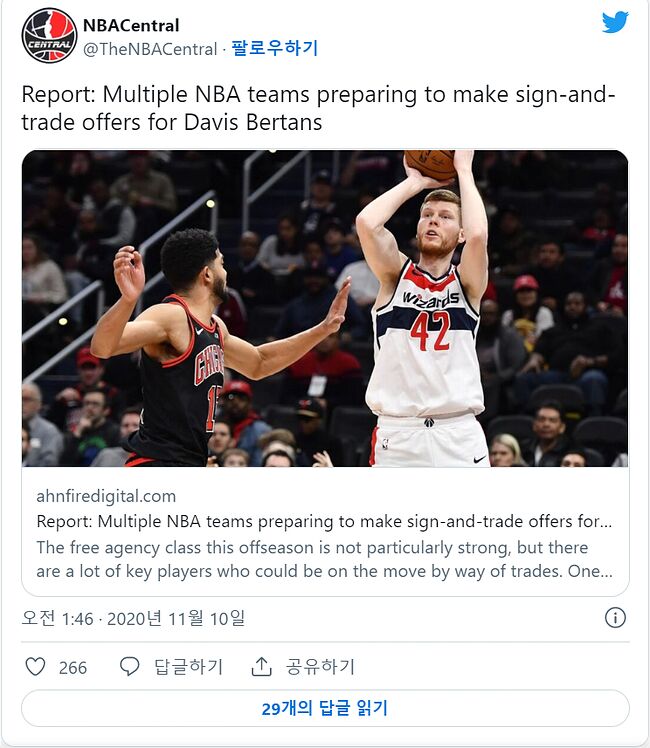Click the ahnfiredigital.com domain link
The width and height of the screenshot is (650, 748).
[106, 496]
